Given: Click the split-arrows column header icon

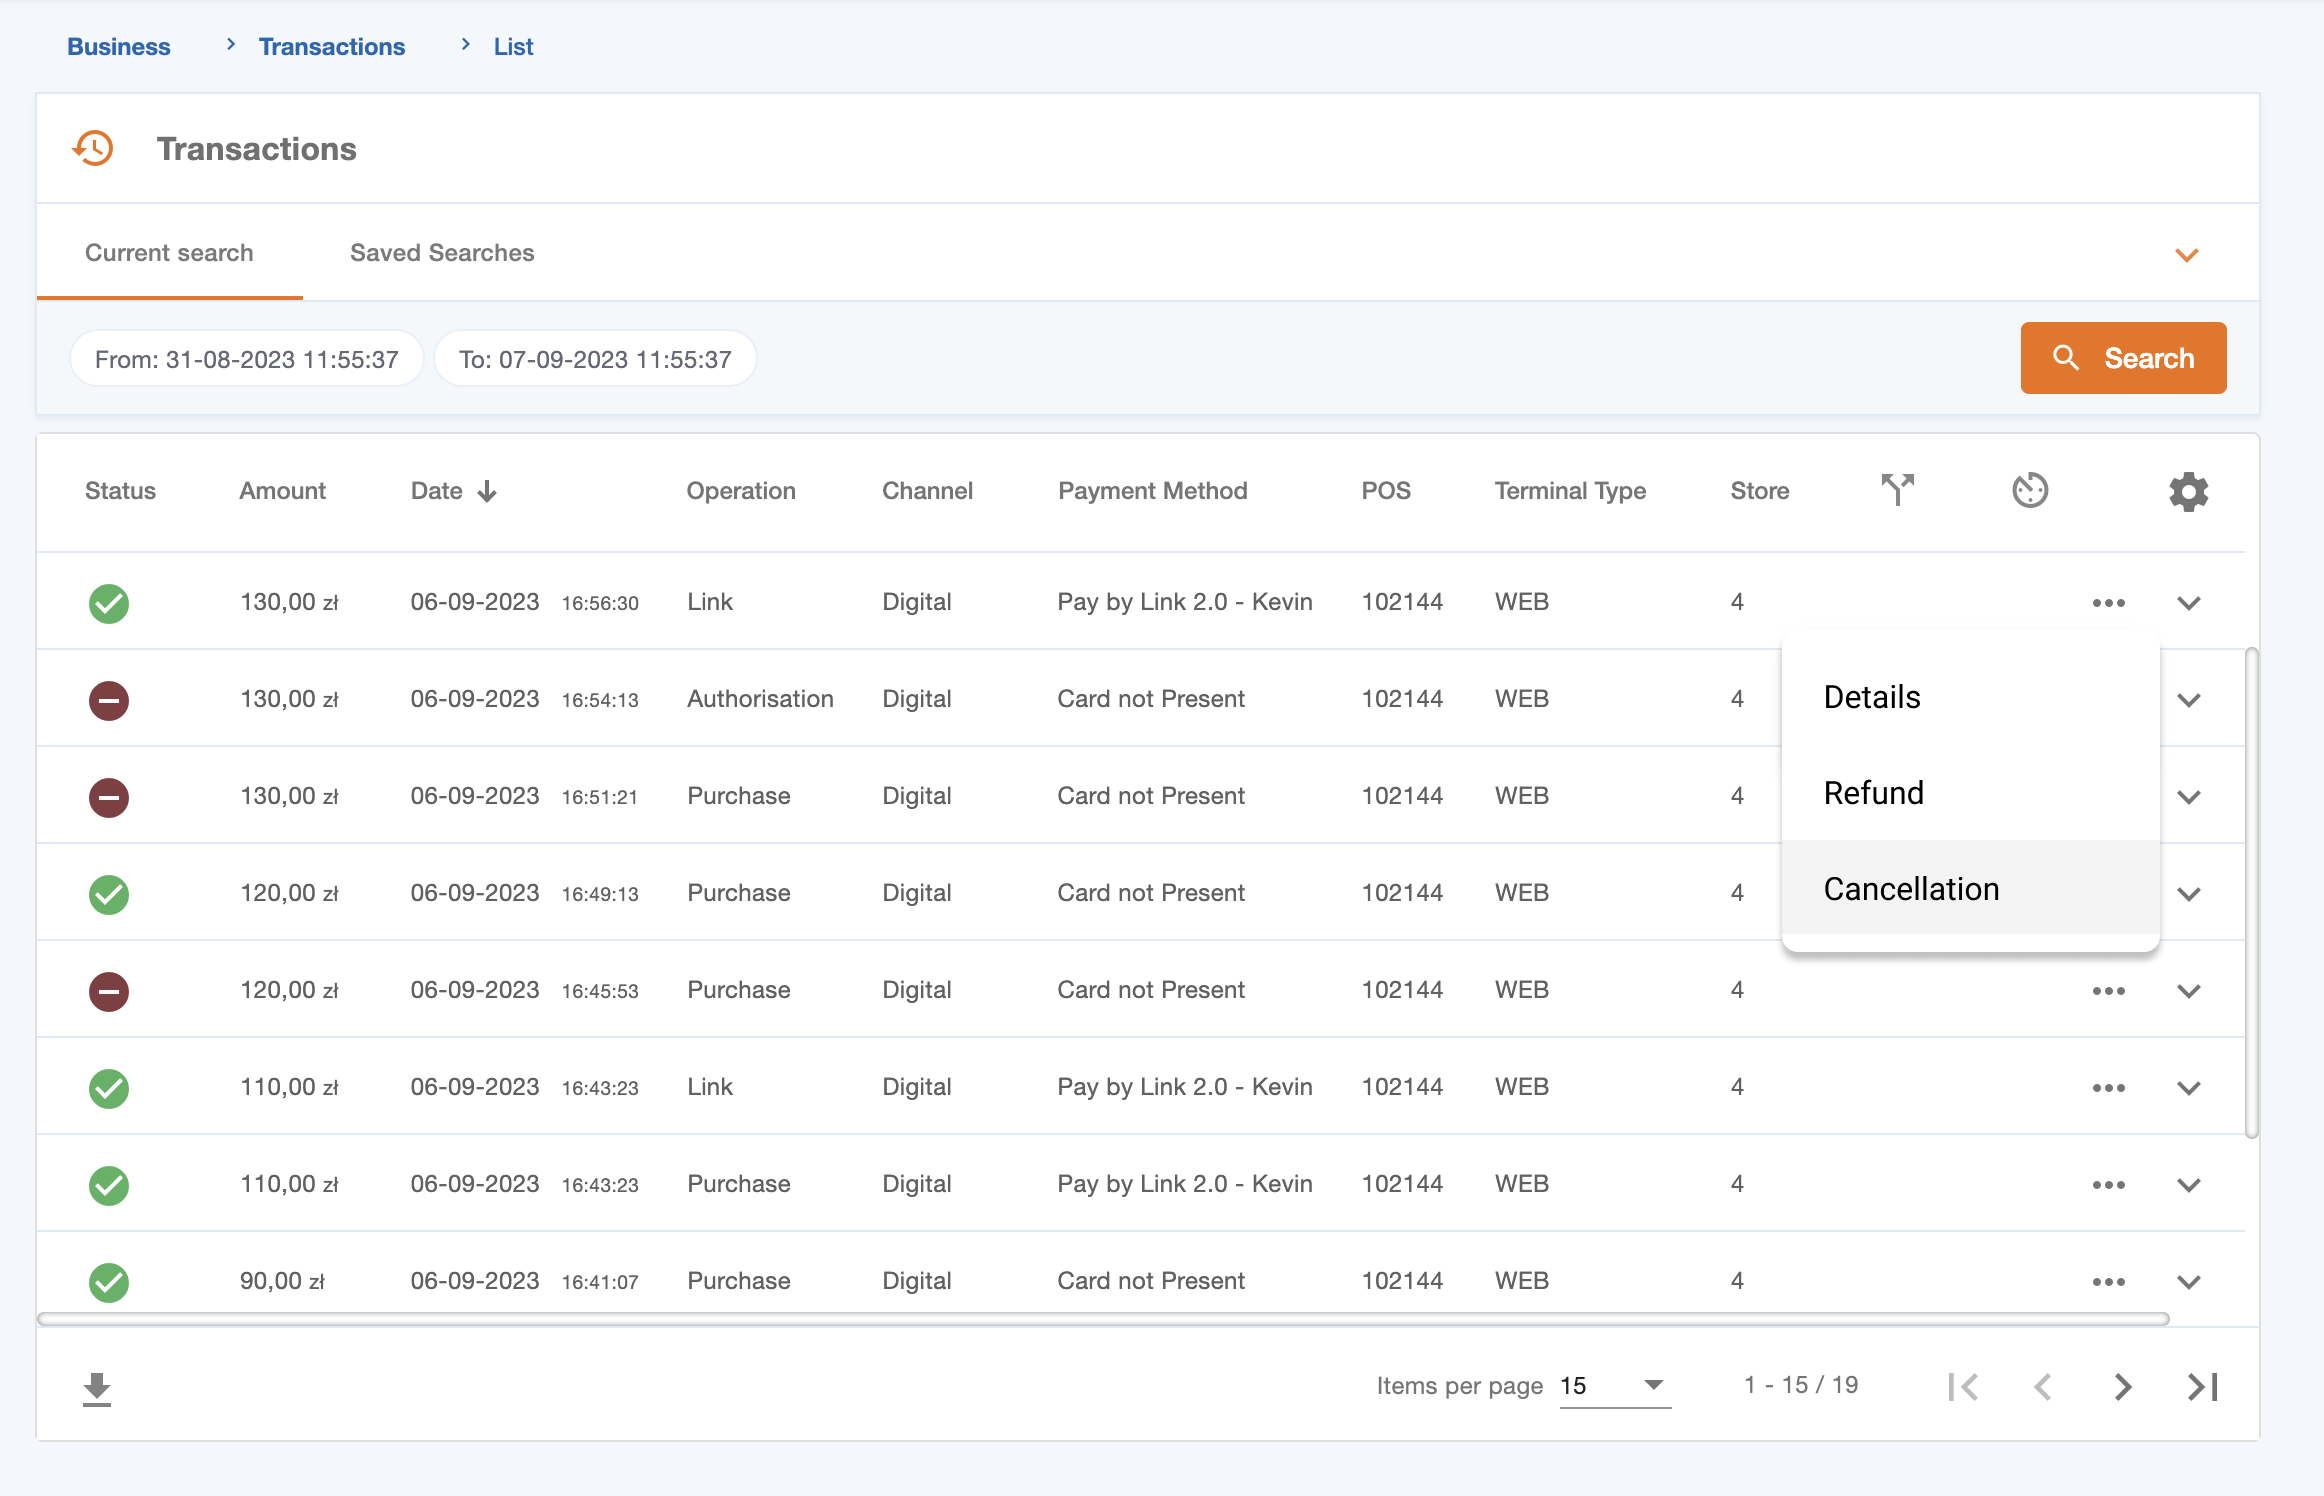Looking at the screenshot, I should pyautogui.click(x=1897, y=490).
